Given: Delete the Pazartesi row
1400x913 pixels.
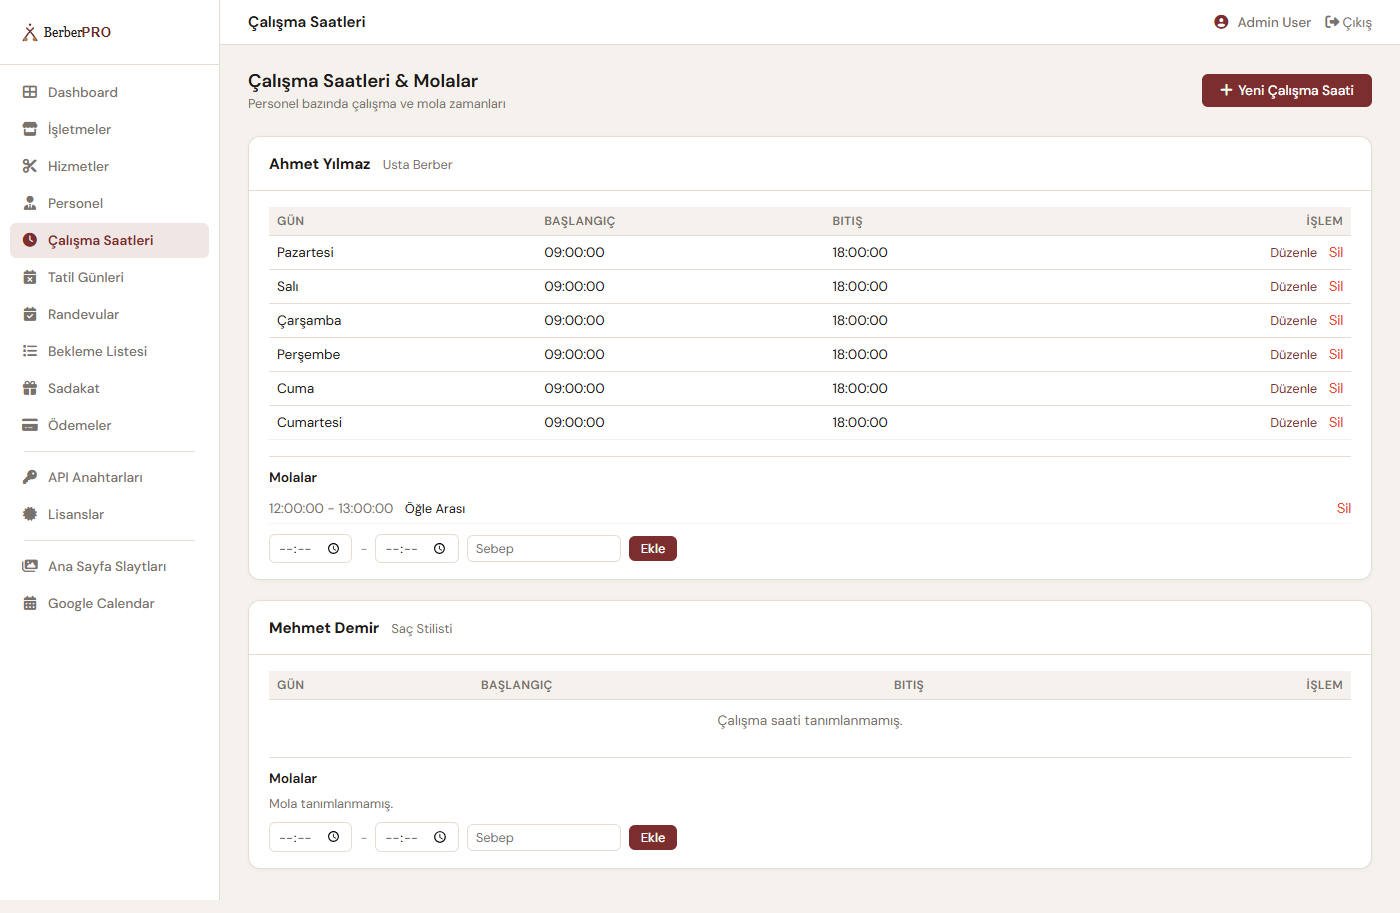Looking at the screenshot, I should pyautogui.click(x=1336, y=253).
